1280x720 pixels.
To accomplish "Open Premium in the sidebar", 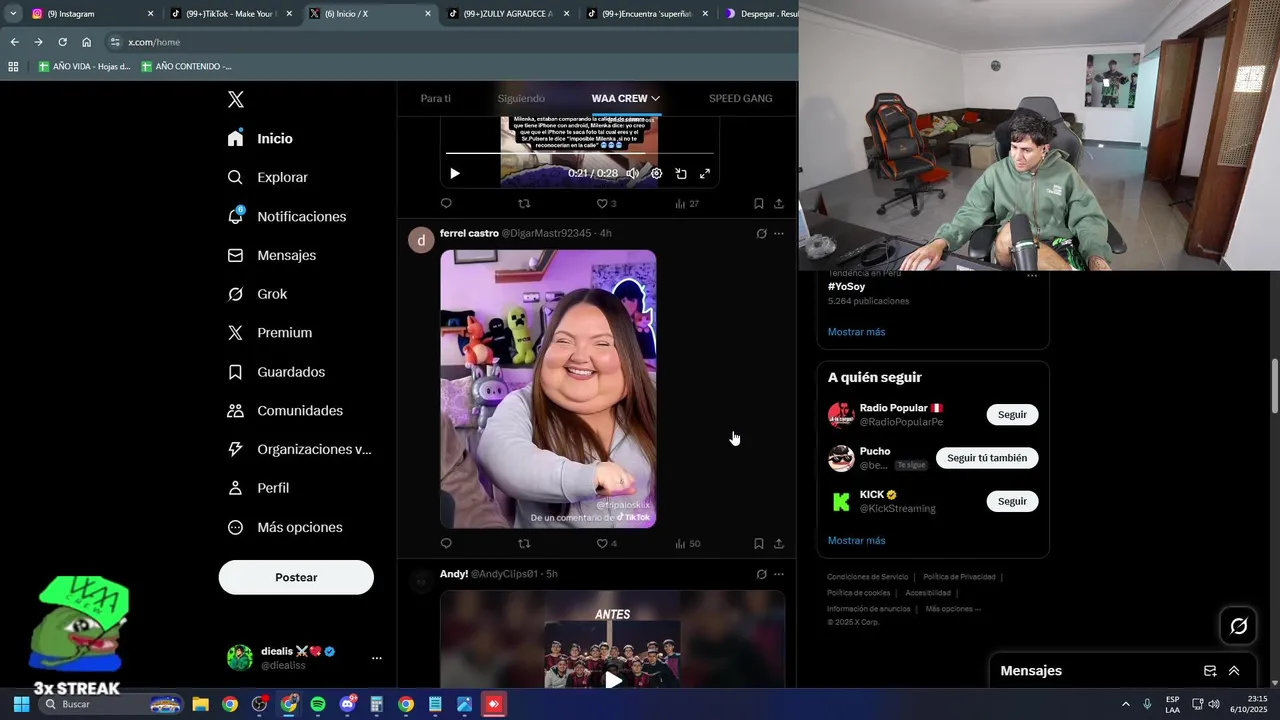I will click(x=270, y=333).
